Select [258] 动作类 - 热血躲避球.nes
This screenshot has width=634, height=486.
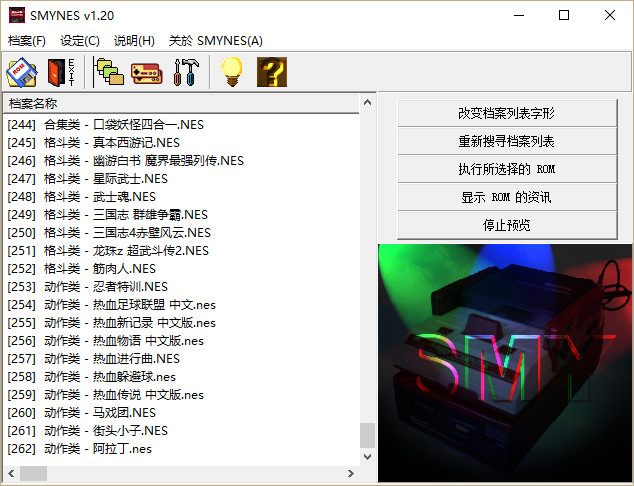[91, 377]
